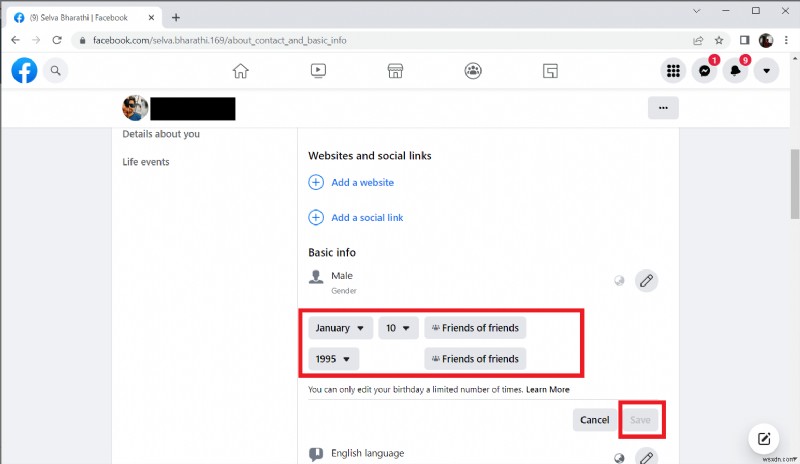The height and width of the screenshot is (464, 800).
Task: Click the share page icon in address bar
Action: [698, 40]
